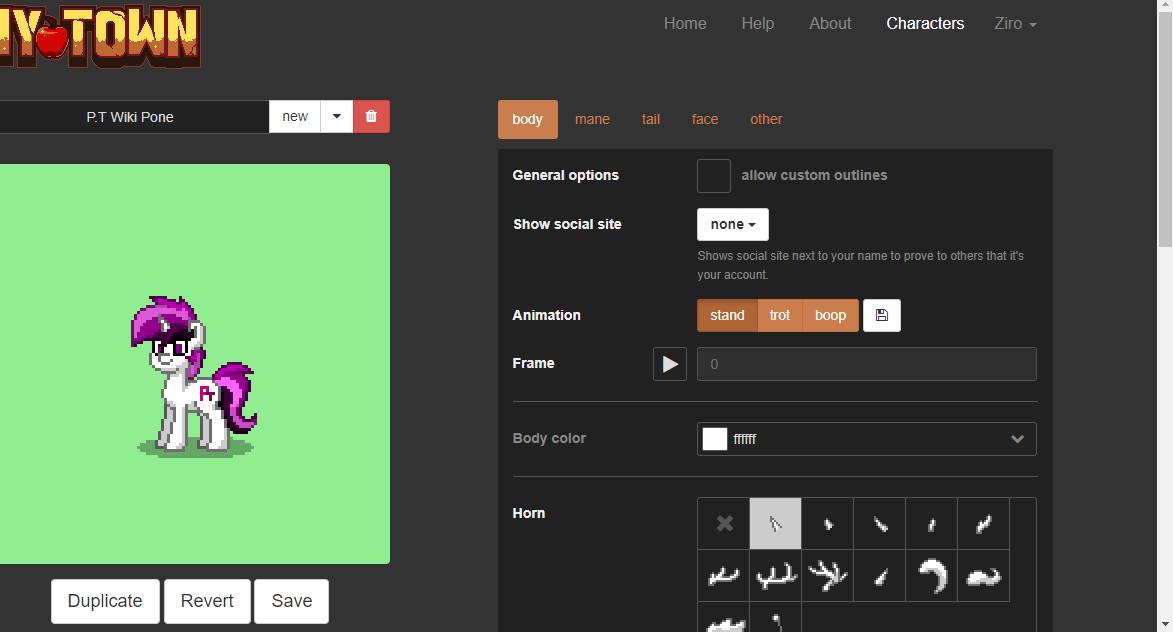Click the Frame number input field

[867, 364]
